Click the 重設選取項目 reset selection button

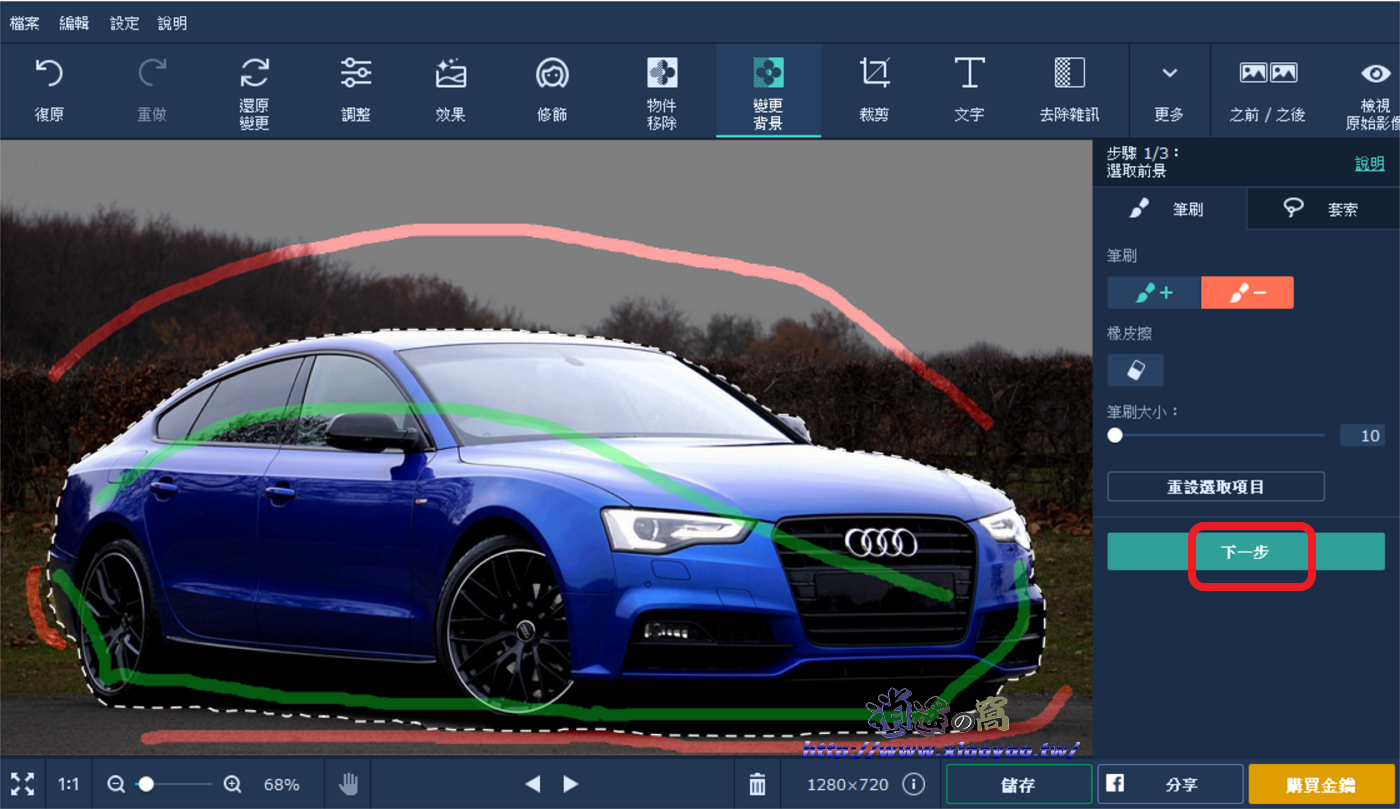[x=1216, y=487]
